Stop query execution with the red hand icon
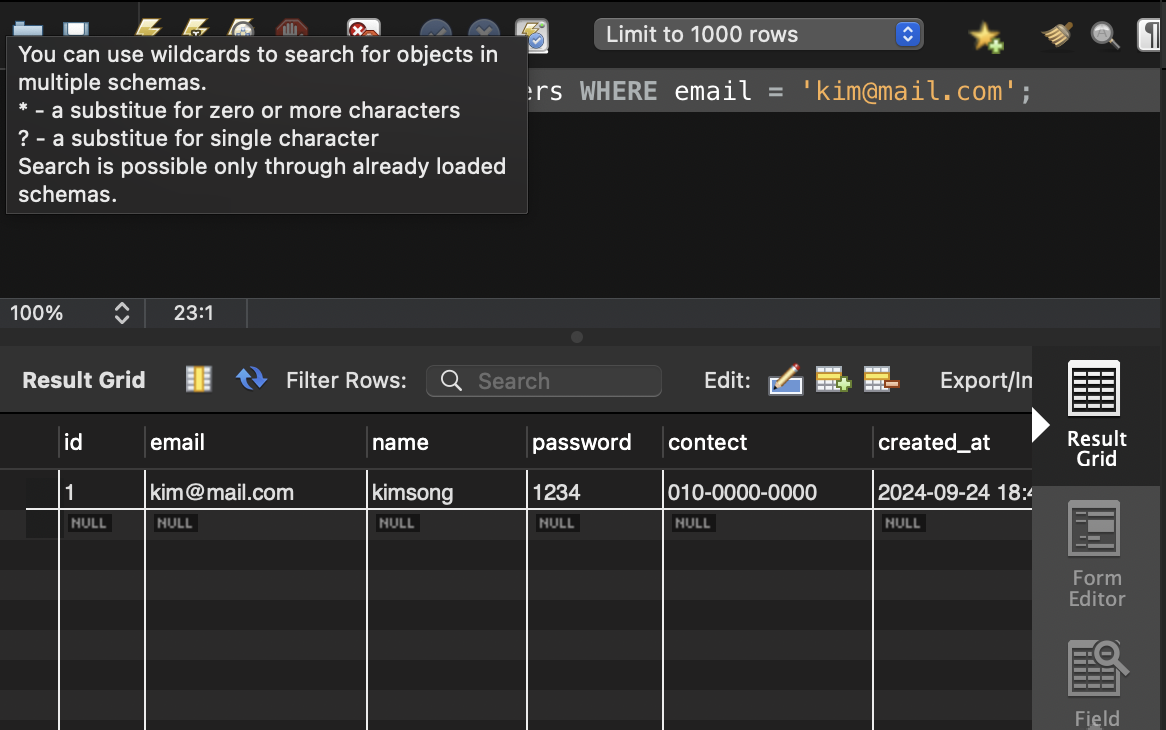 pos(291,28)
